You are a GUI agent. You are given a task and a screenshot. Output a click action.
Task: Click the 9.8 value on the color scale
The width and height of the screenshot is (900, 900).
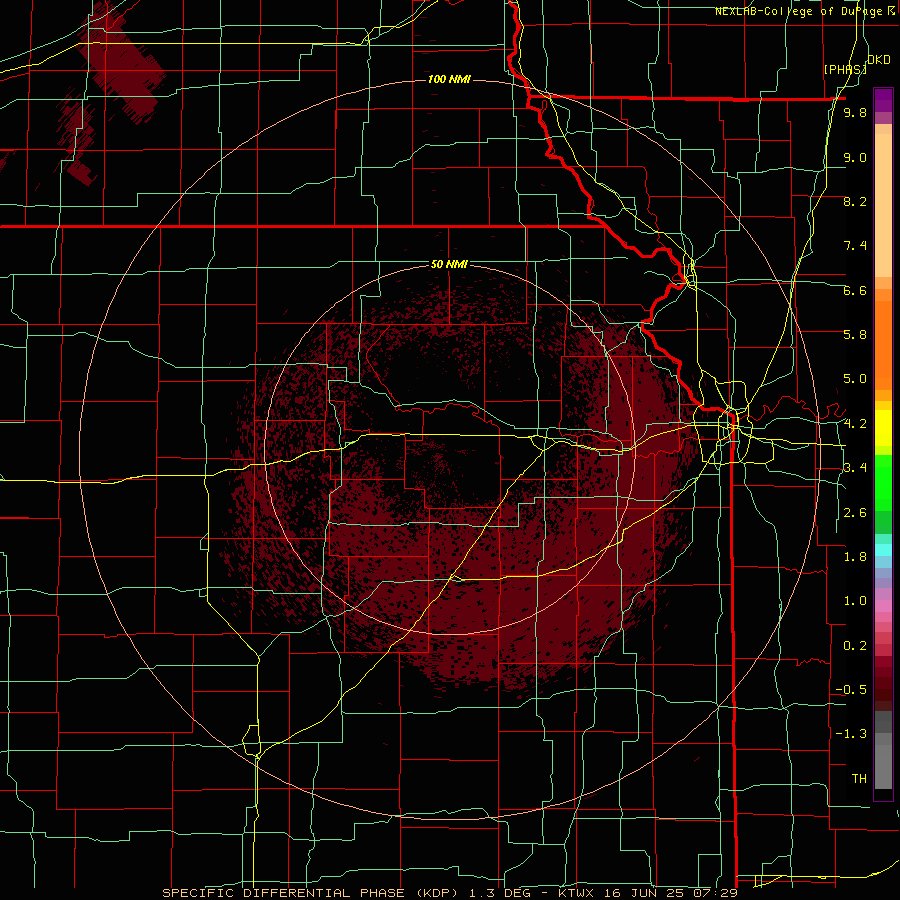(x=855, y=112)
